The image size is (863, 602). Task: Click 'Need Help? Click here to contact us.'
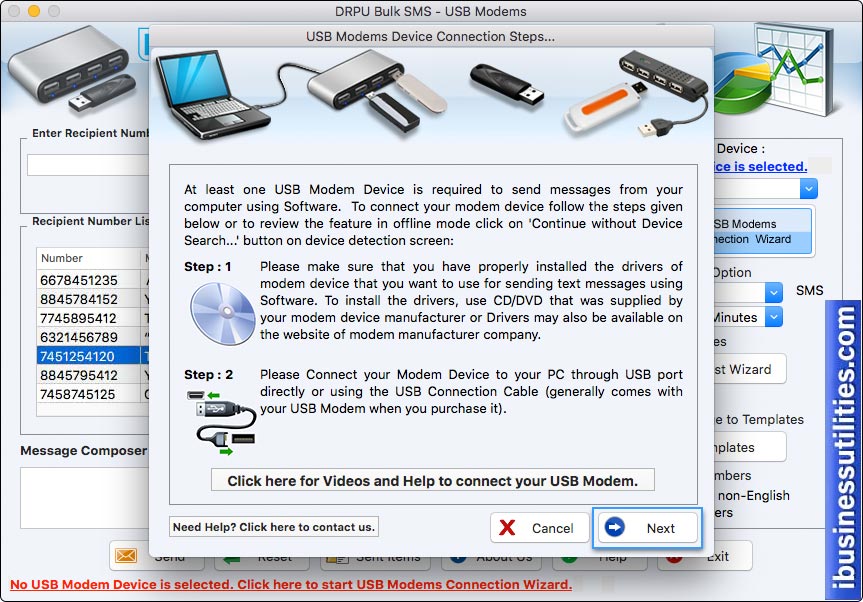point(274,527)
